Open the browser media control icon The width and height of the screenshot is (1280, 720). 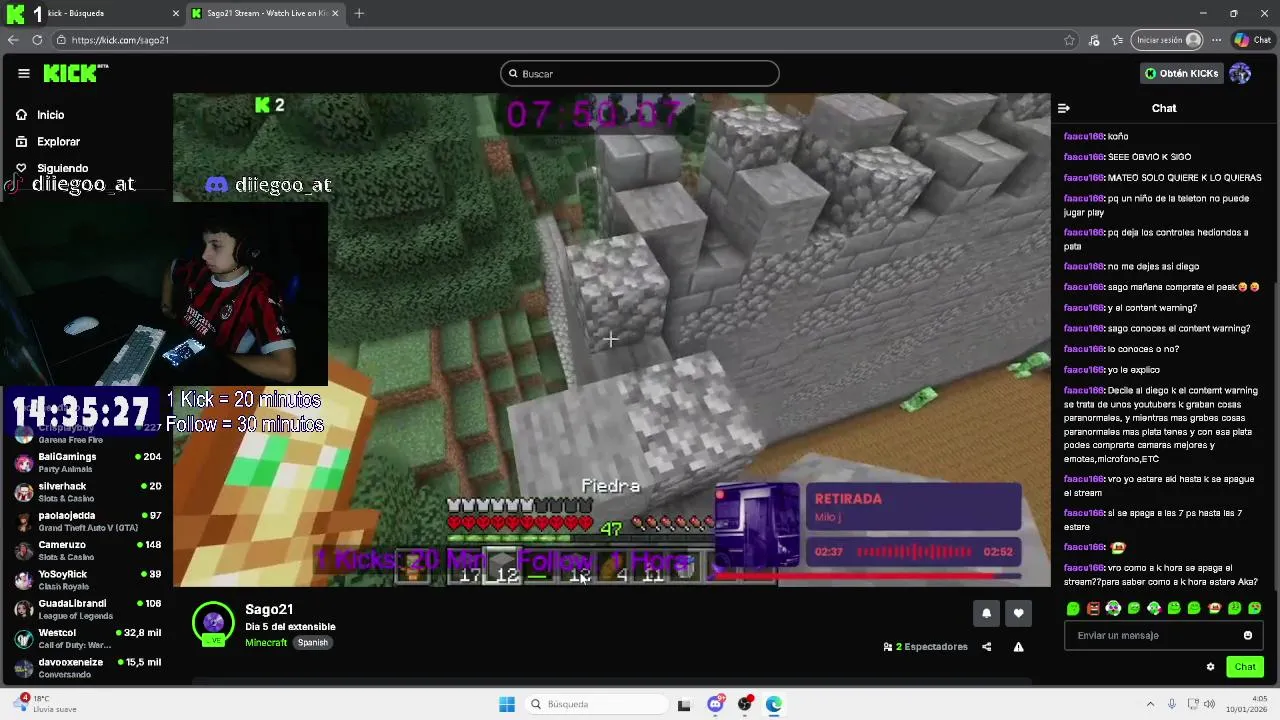(1094, 40)
